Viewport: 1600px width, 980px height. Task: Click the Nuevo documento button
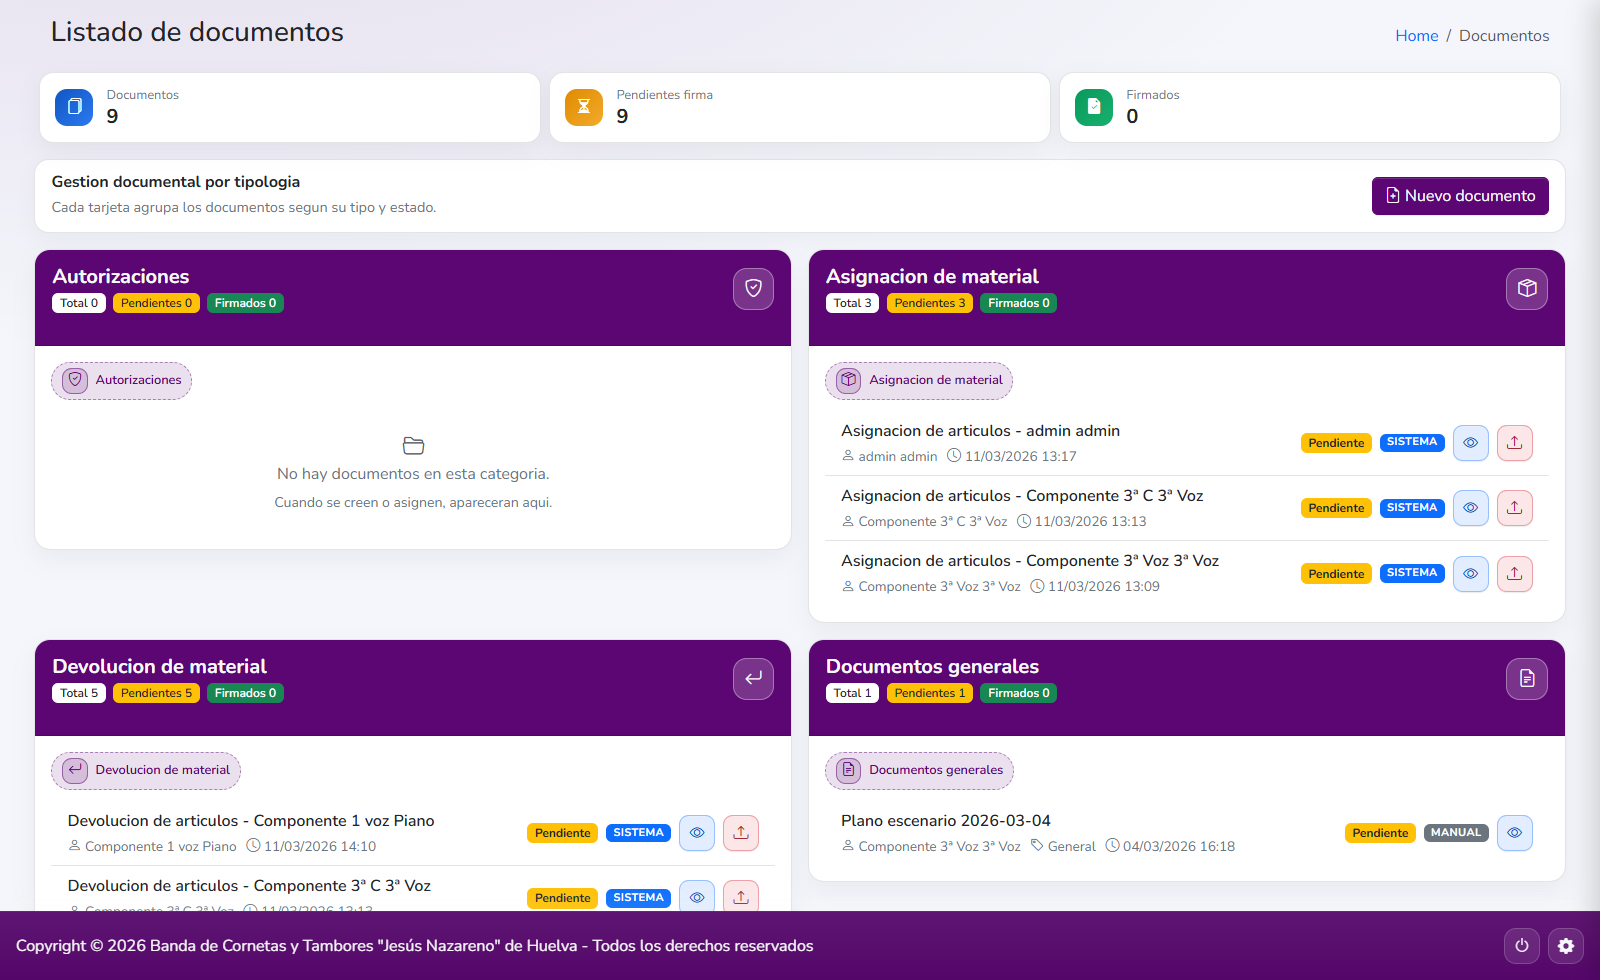point(1459,195)
